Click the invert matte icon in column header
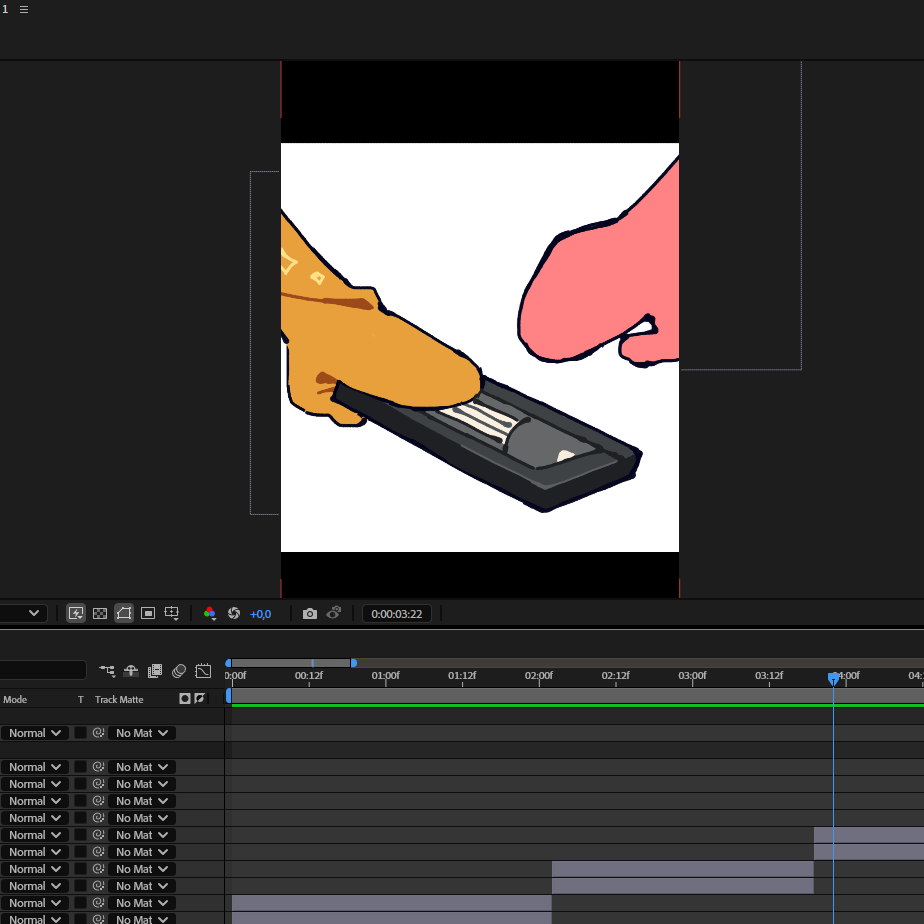The width and height of the screenshot is (924, 924). [x=200, y=699]
